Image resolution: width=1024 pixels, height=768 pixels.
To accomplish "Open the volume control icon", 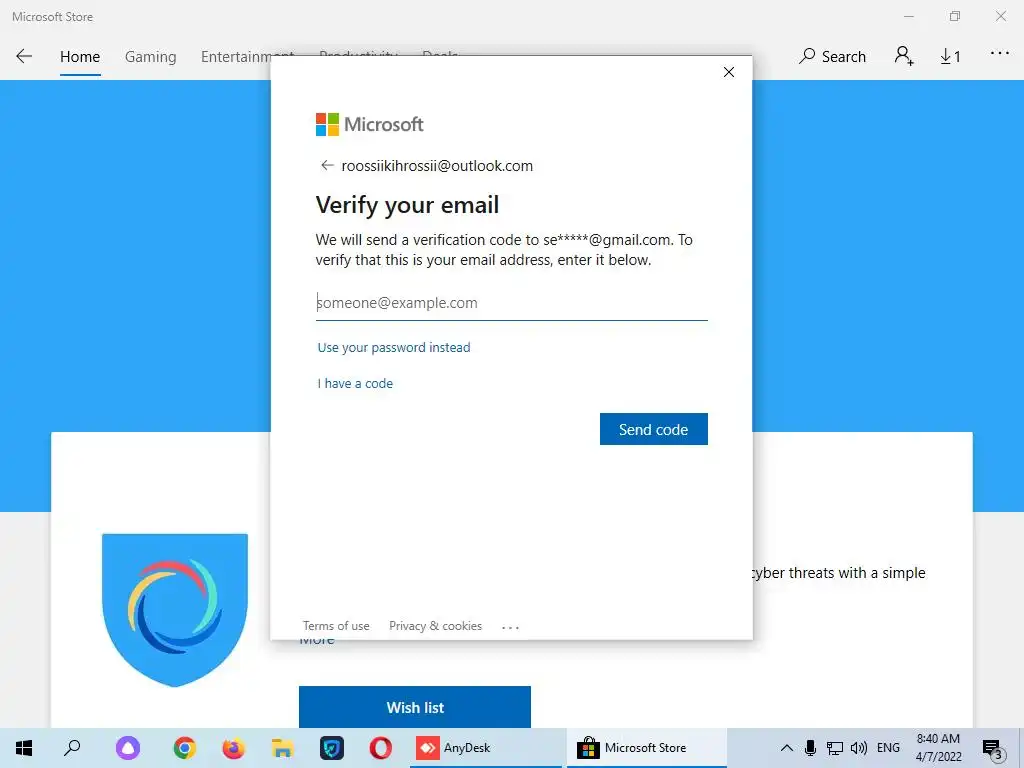I will coord(859,748).
